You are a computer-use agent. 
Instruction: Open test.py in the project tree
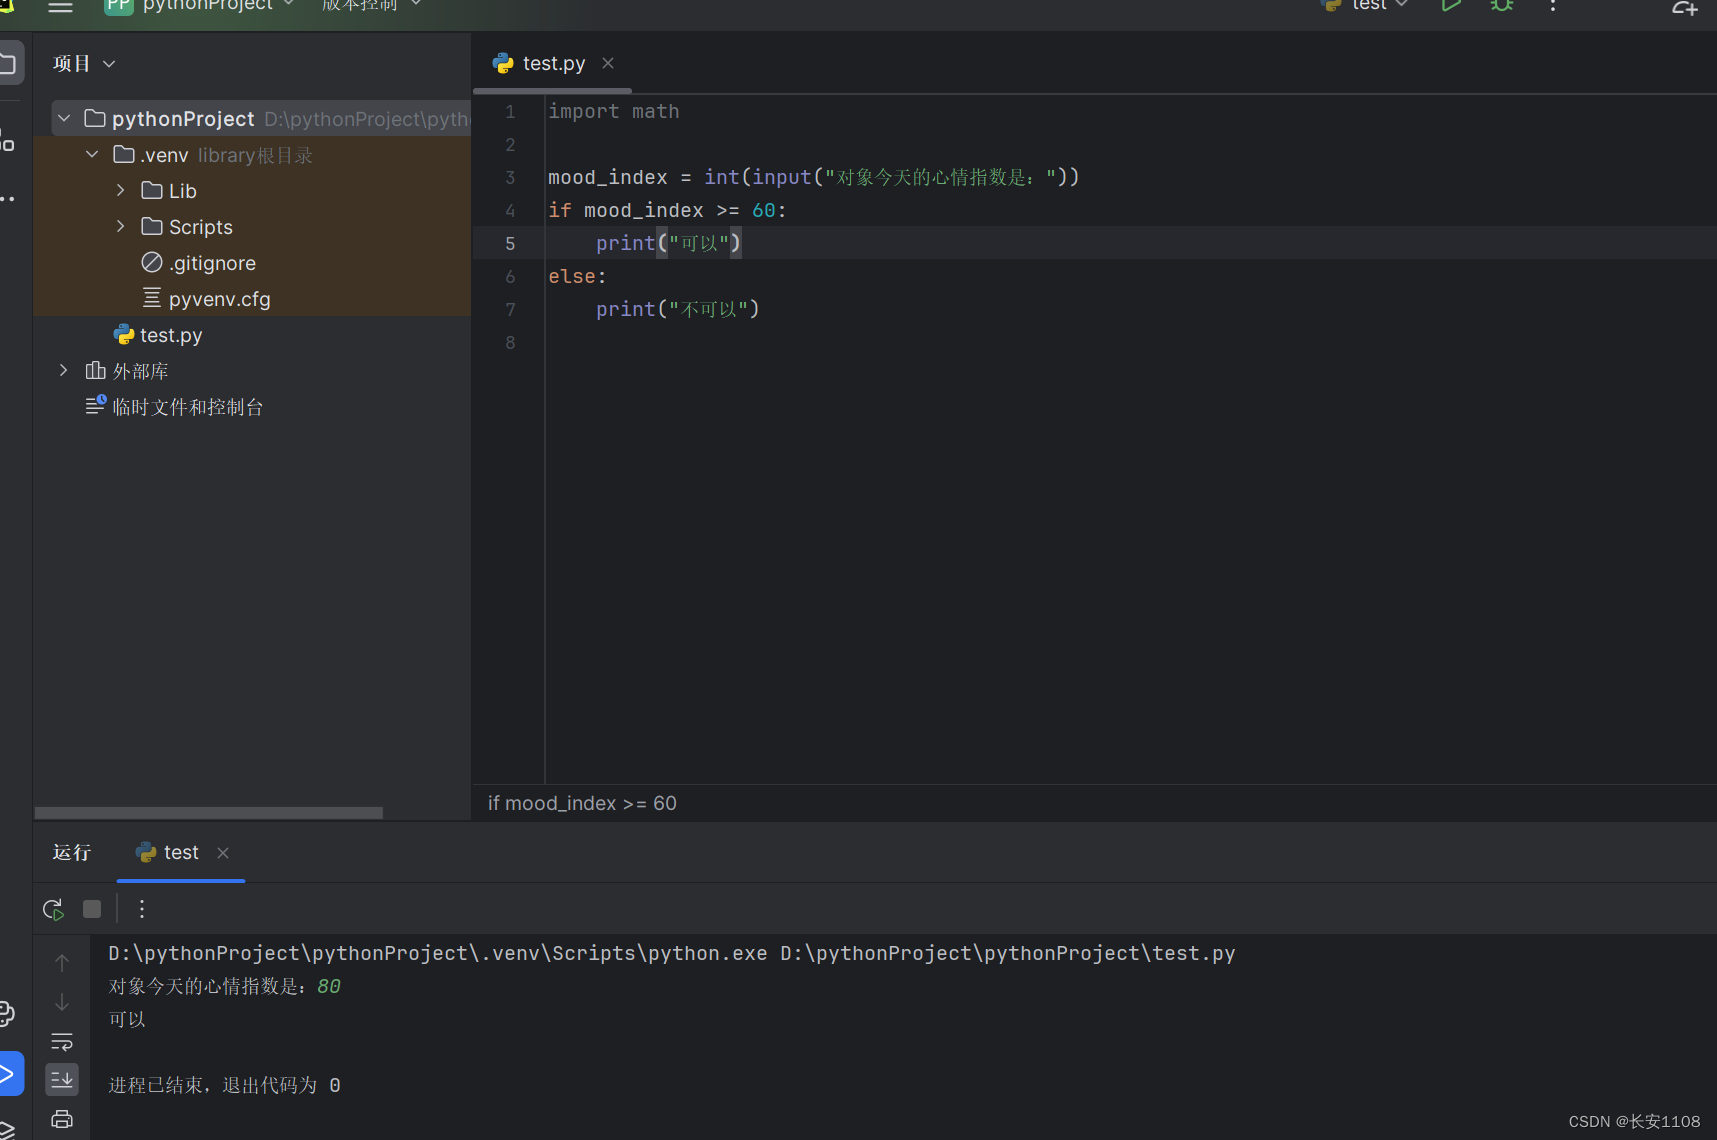[x=171, y=335]
